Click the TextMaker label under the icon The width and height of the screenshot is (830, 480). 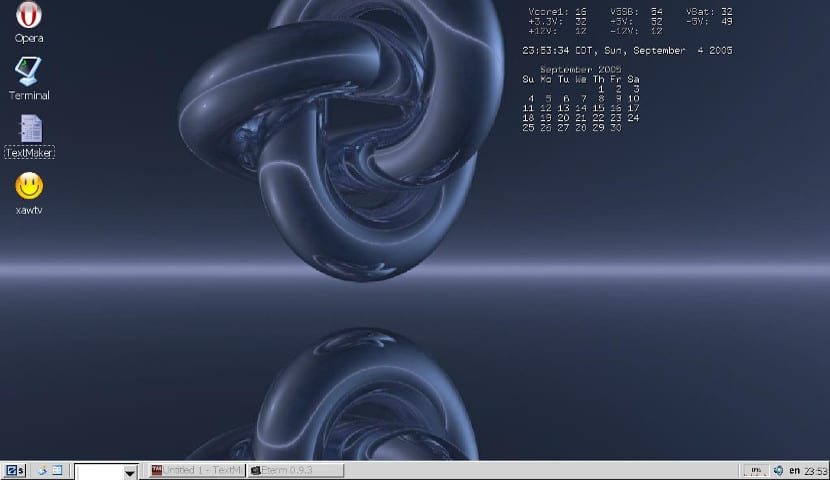(30, 153)
